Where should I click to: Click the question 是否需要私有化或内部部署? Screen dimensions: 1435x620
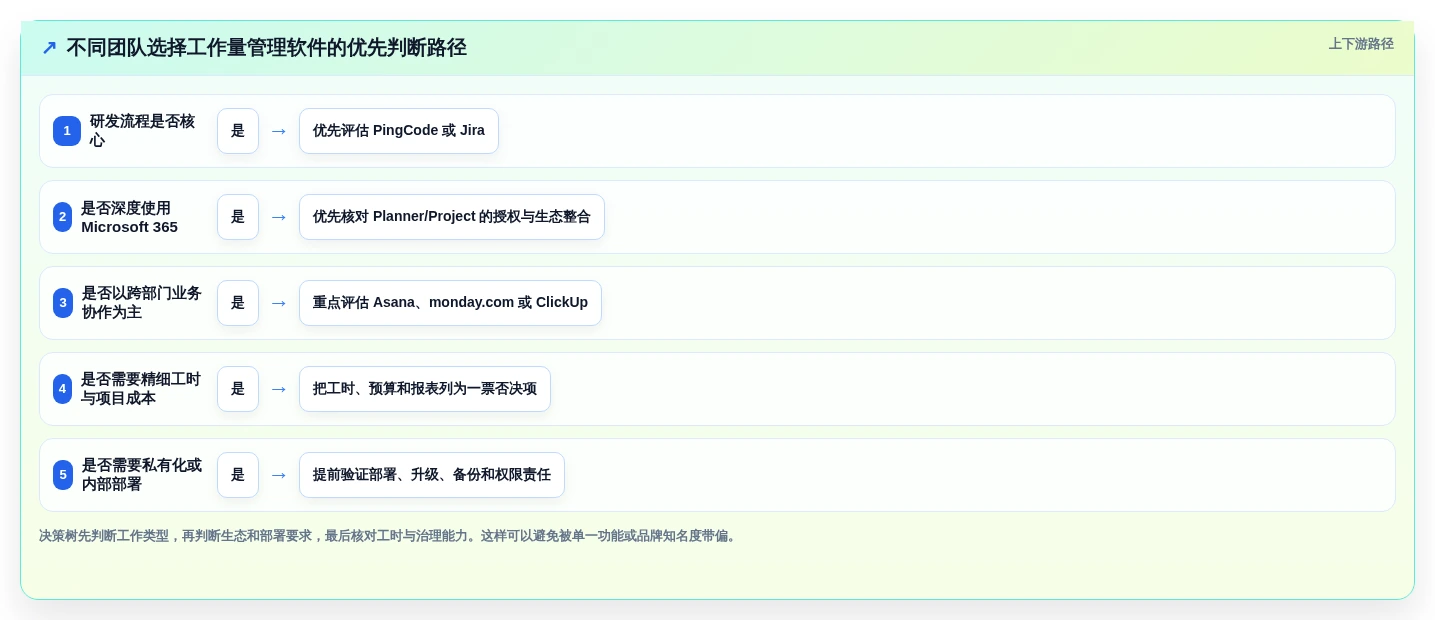[x=142, y=475]
